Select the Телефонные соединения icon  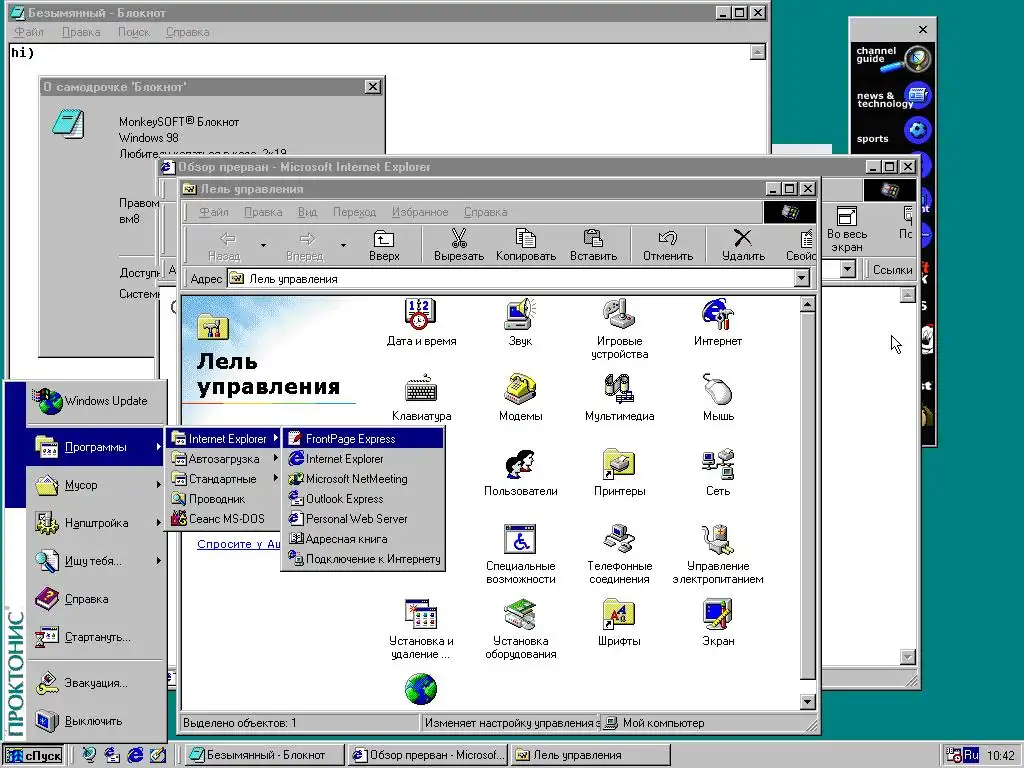click(619, 554)
